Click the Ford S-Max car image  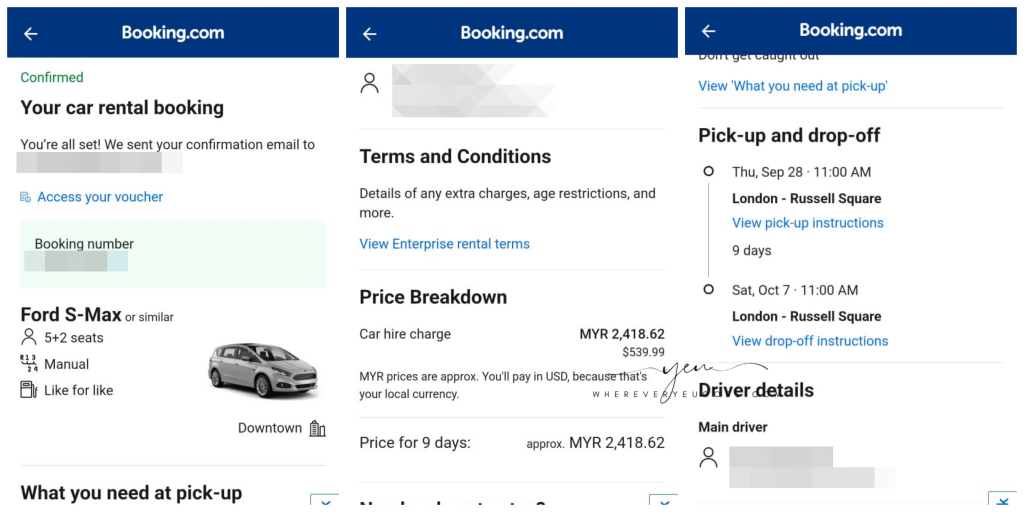tap(264, 370)
